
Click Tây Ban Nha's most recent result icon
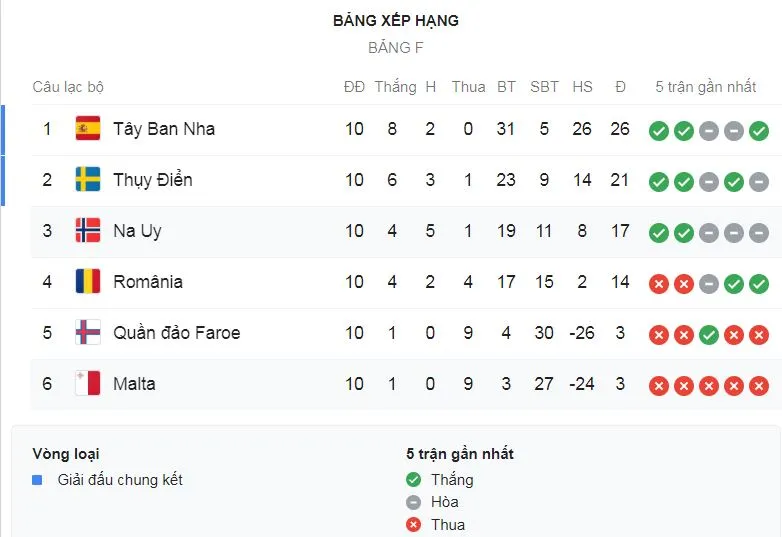pyautogui.click(x=759, y=130)
